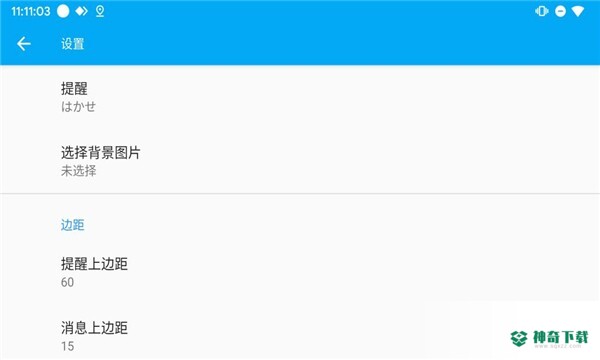Tap the green 神奇下载 logo icon
The width and height of the screenshot is (600, 360).
pyautogui.click(x=519, y=338)
